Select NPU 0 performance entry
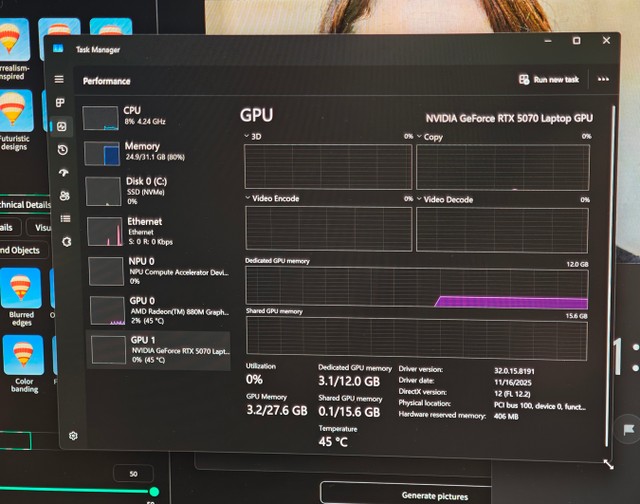640x504 pixels. coord(160,271)
